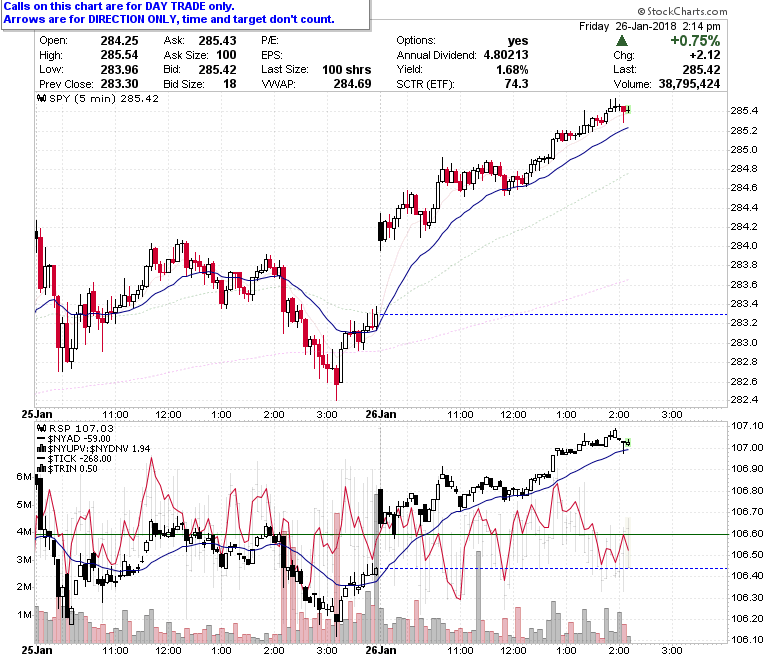
Task: Click the Open value 284.25
Action: coord(119,41)
